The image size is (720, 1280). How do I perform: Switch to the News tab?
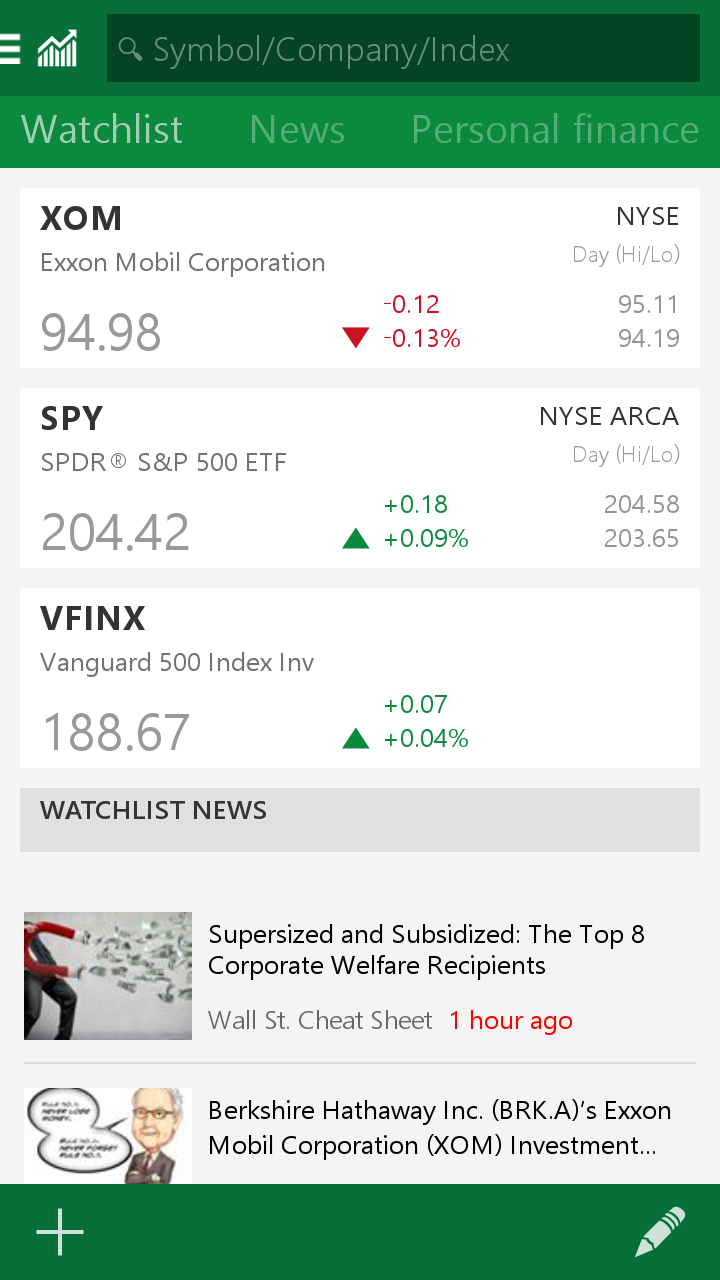(297, 130)
